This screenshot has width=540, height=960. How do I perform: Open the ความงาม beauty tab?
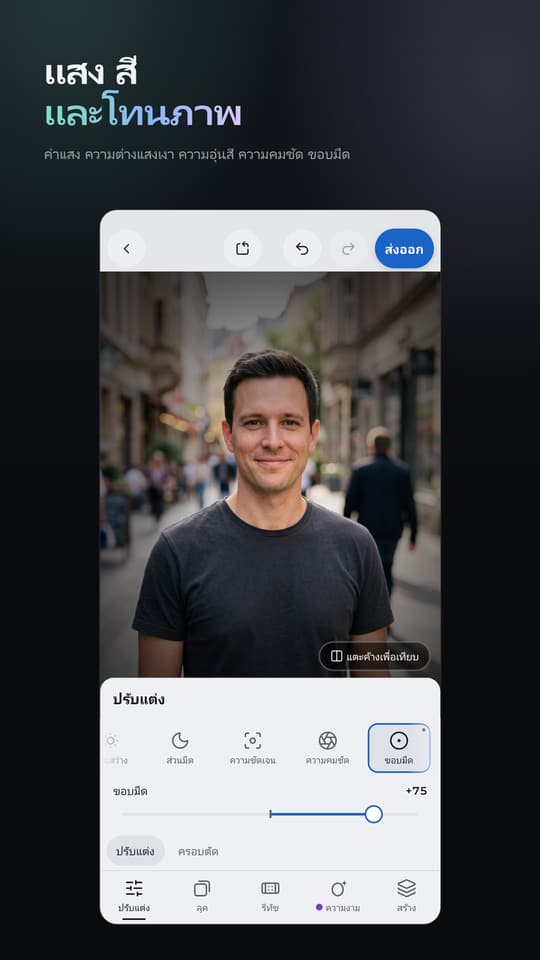(x=338, y=896)
